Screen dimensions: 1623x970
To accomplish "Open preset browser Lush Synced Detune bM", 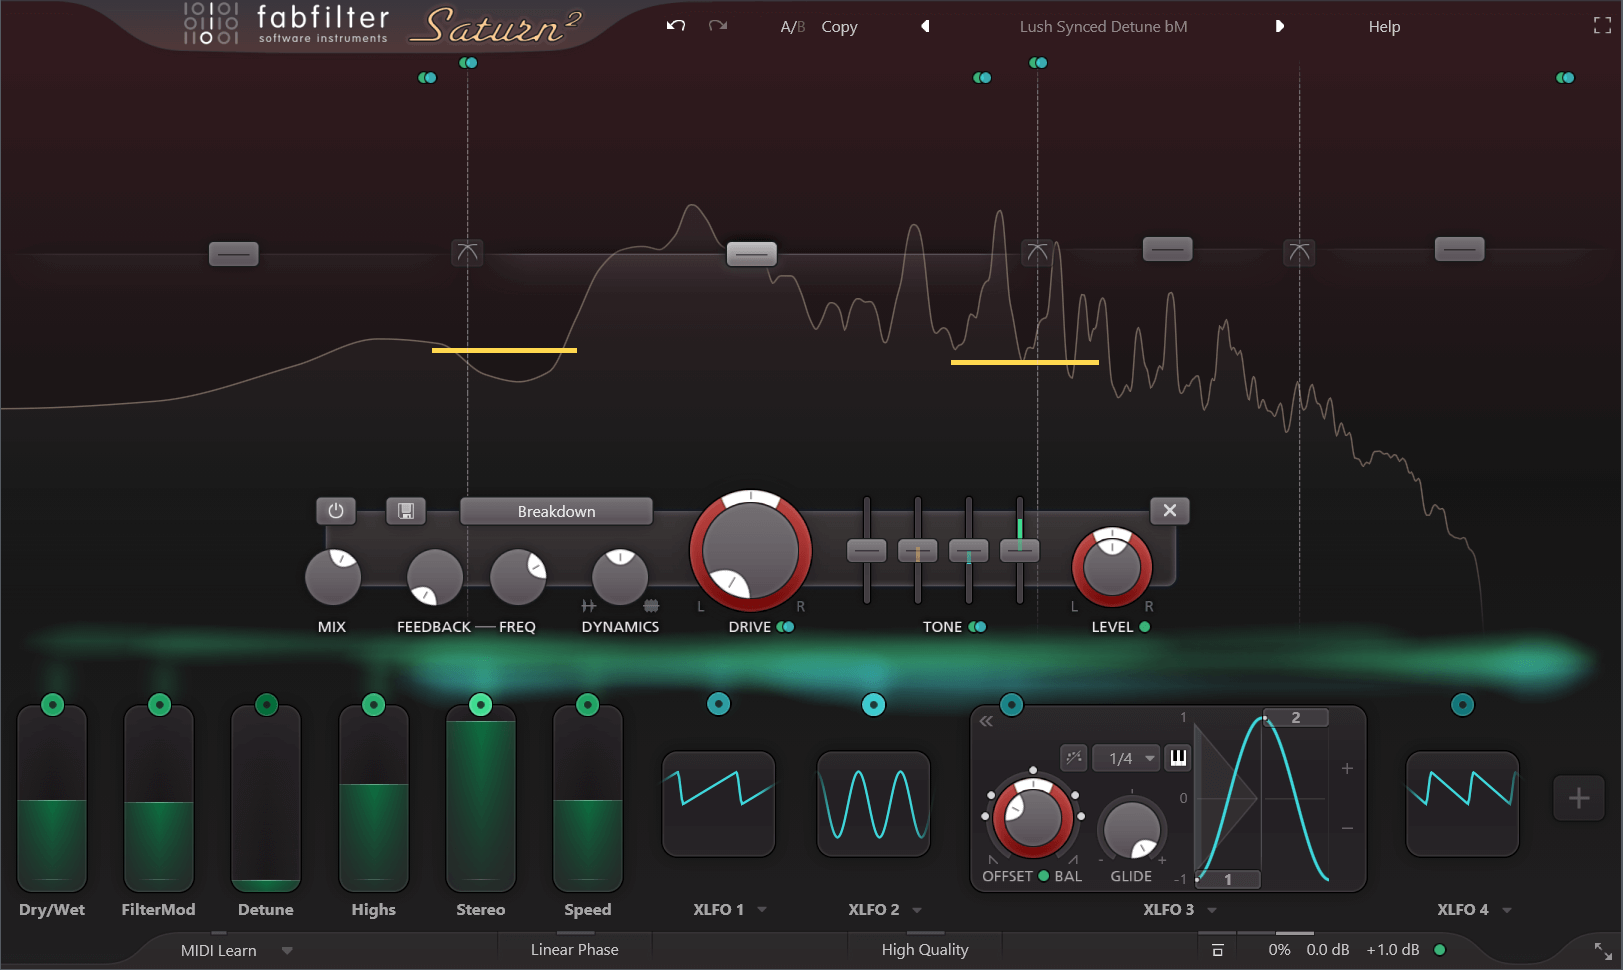I will (1103, 26).
